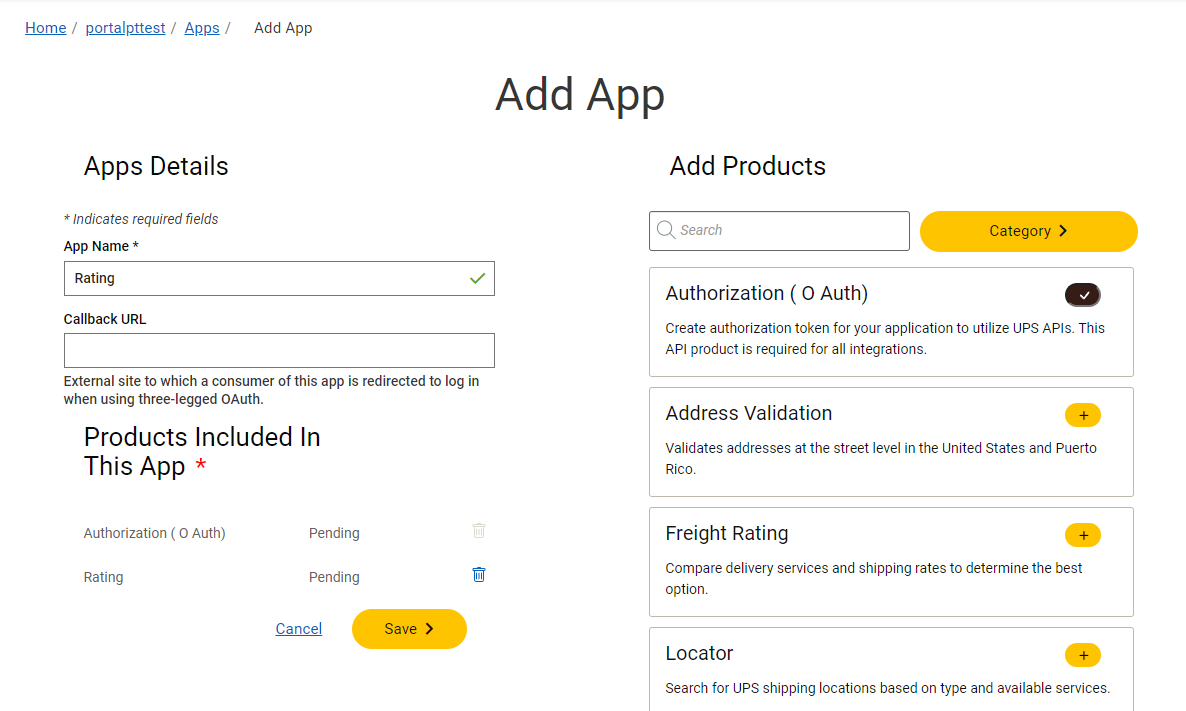The width and height of the screenshot is (1186, 711).
Task: Cancel adding the app
Action: [x=299, y=629]
